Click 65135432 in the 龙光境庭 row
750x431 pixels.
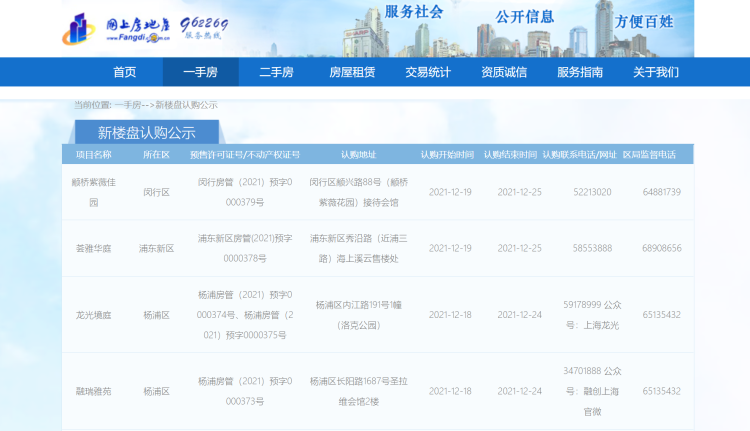click(662, 315)
